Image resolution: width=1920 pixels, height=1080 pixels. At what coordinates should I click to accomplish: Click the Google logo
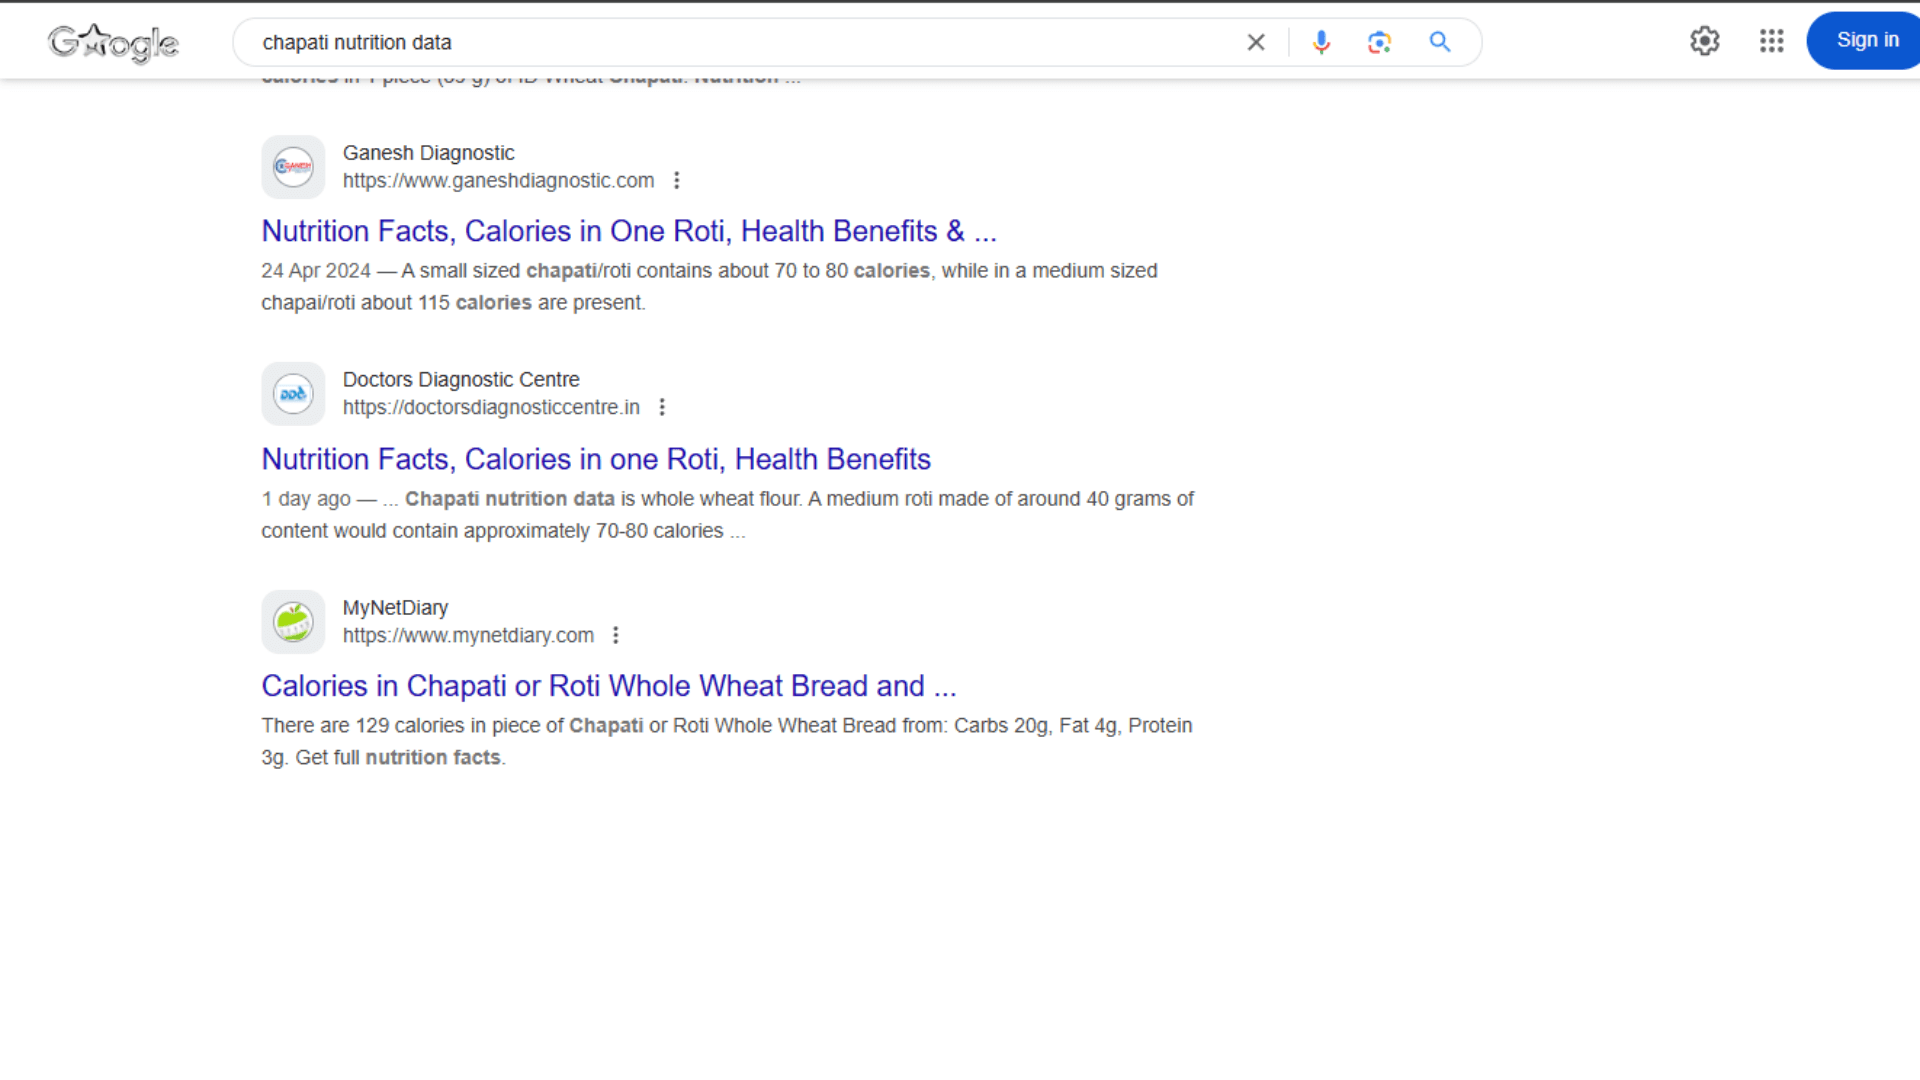click(113, 42)
